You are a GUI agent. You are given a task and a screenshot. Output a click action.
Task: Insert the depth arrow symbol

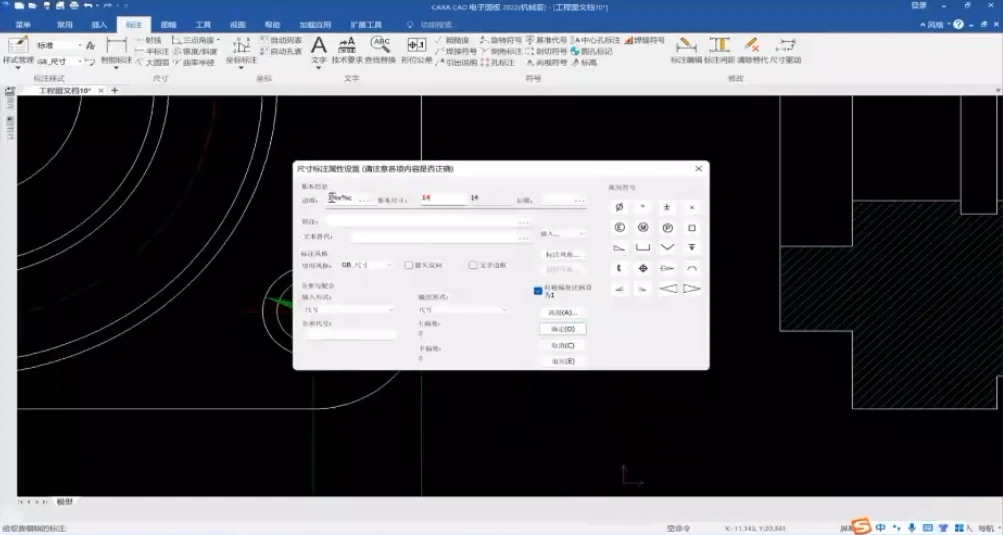[x=691, y=248]
